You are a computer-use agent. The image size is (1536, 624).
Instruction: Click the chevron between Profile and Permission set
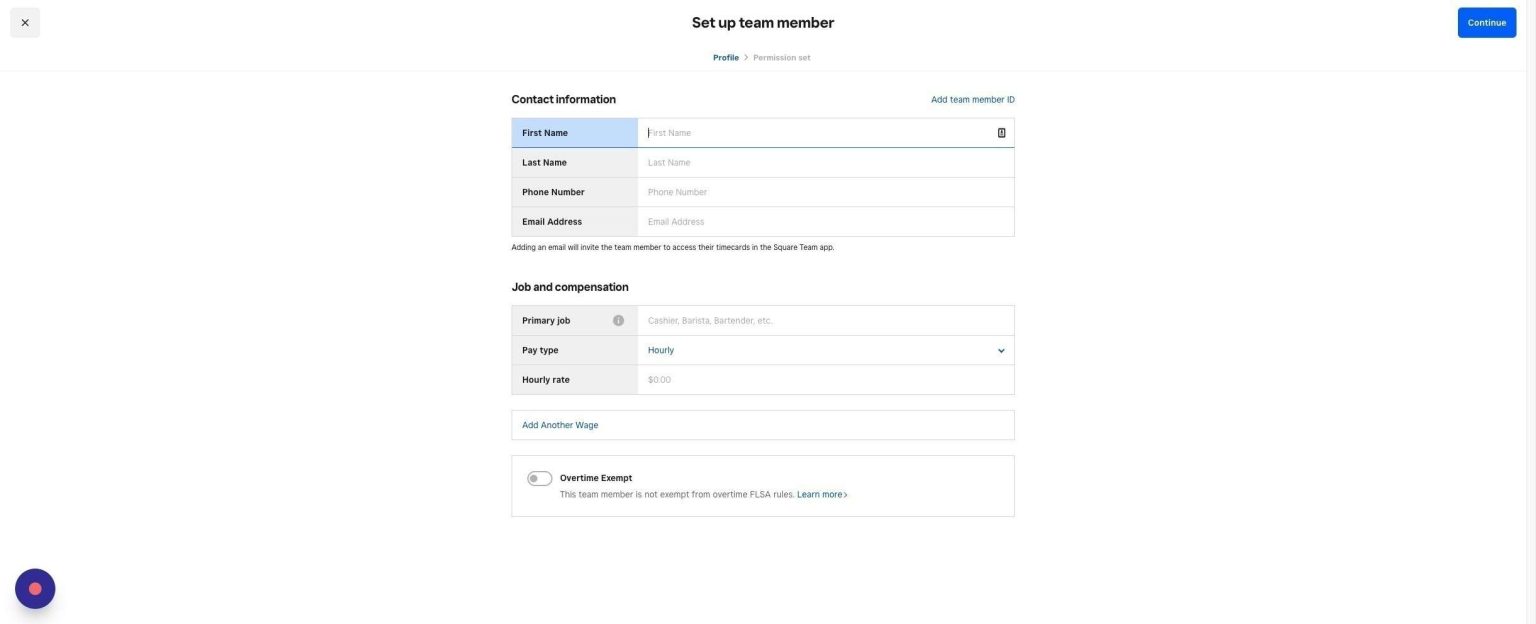746,57
